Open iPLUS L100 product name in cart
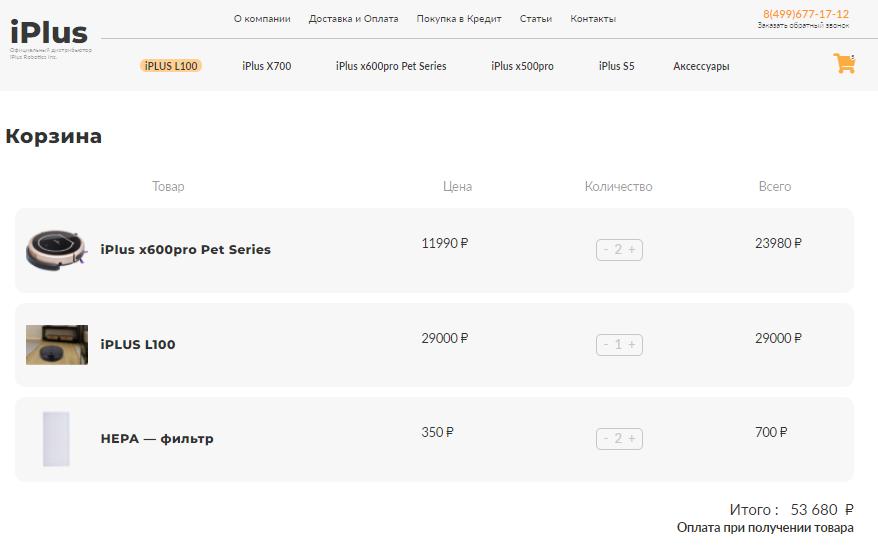The width and height of the screenshot is (878, 548). [x=138, y=345]
